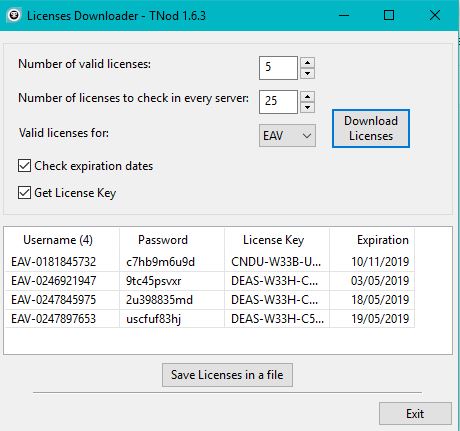Decrease number of valid licenses
The width and height of the screenshot is (460, 431).
[x=307, y=73]
